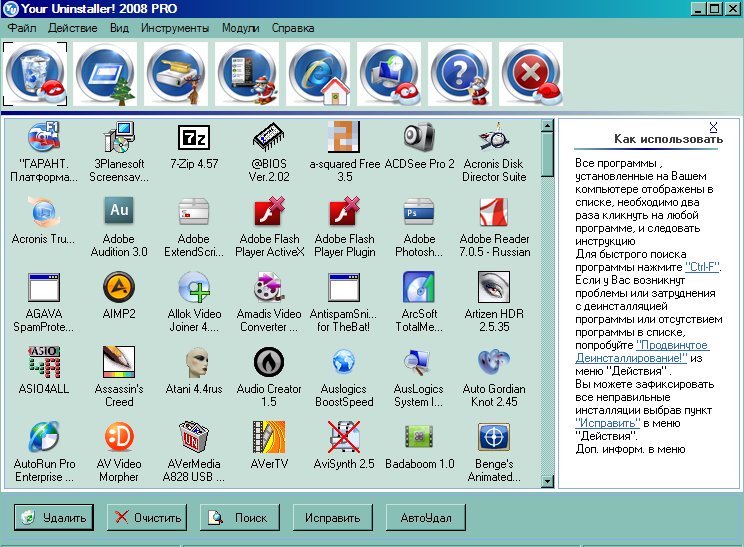Click the Internet Explorer home toolbar icon
Screen dimensions: 744x547
coord(318,74)
